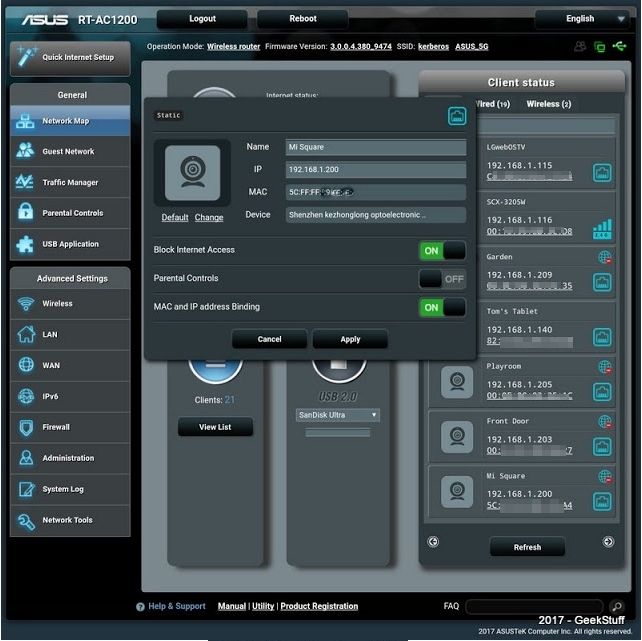Click the Name field containing Mi Square

[x=375, y=147]
